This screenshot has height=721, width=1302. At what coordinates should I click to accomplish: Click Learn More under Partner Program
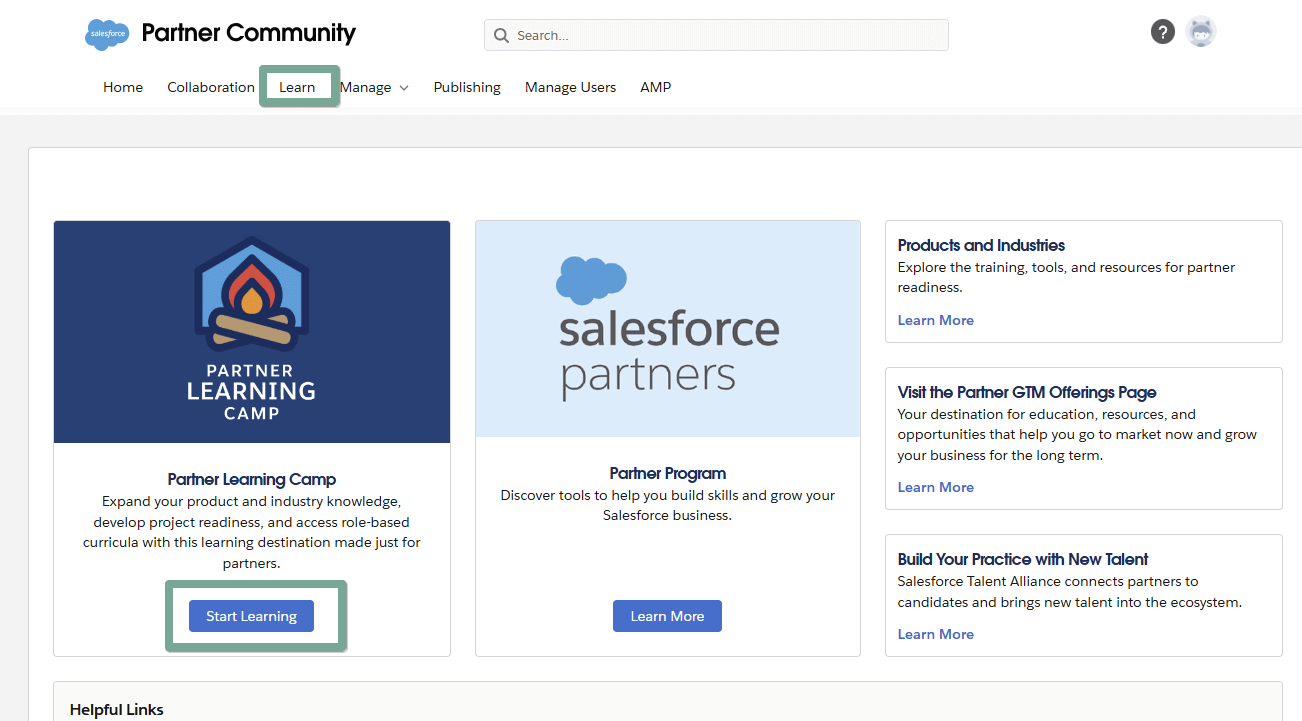tap(667, 616)
